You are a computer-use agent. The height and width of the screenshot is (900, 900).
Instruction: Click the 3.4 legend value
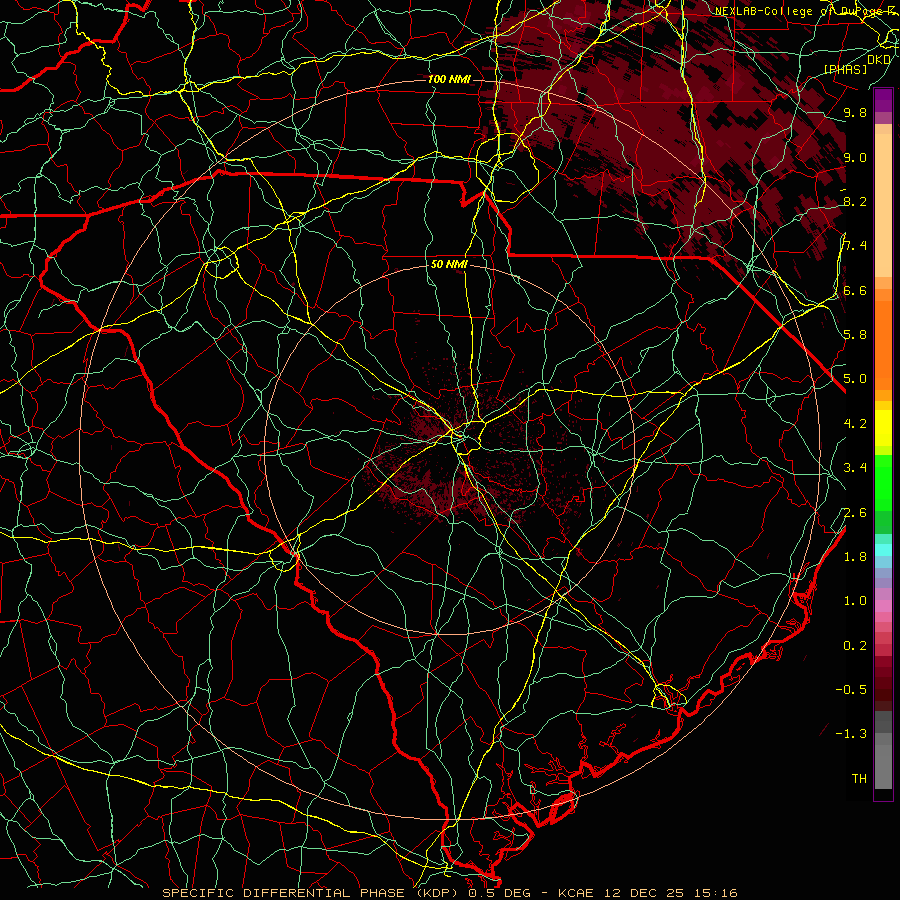(855, 468)
